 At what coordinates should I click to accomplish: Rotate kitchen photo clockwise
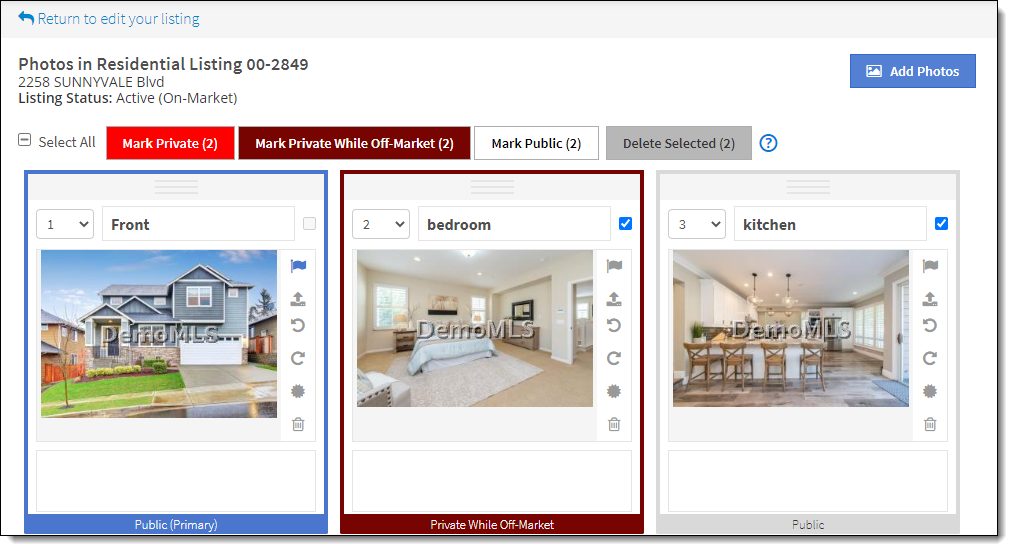(x=930, y=358)
